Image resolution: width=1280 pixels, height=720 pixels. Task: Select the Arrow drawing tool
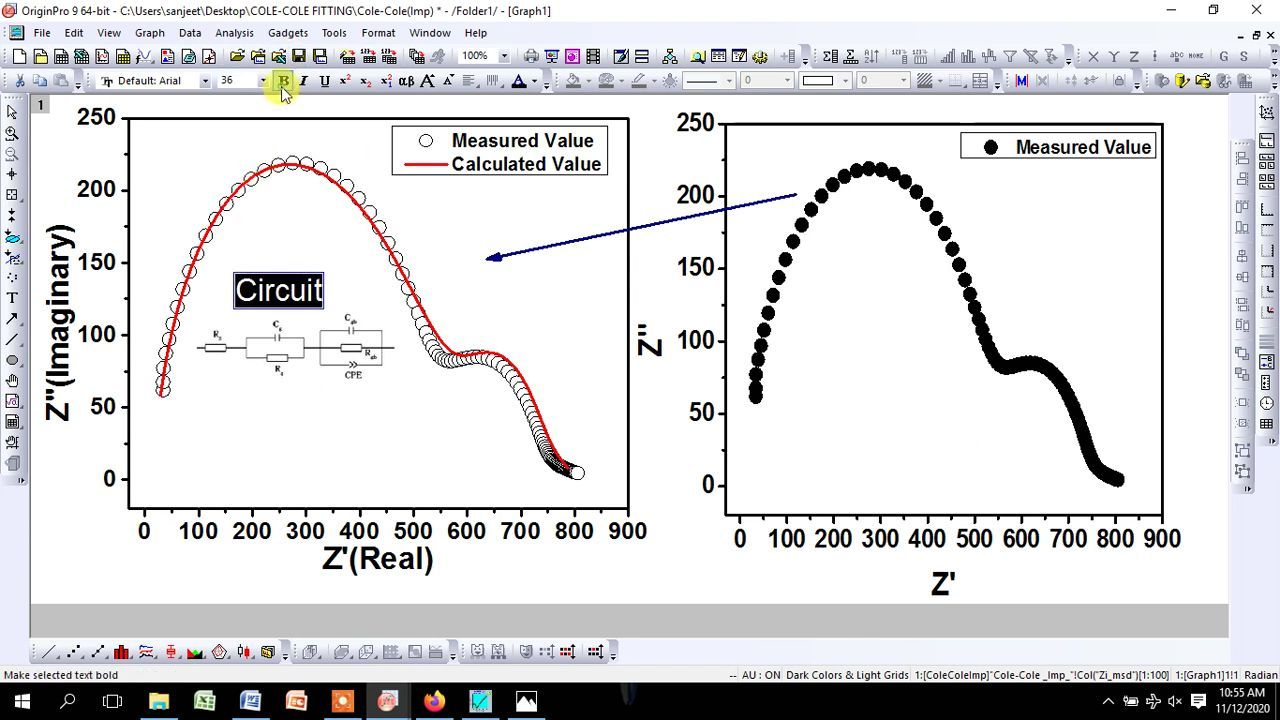coord(12,319)
